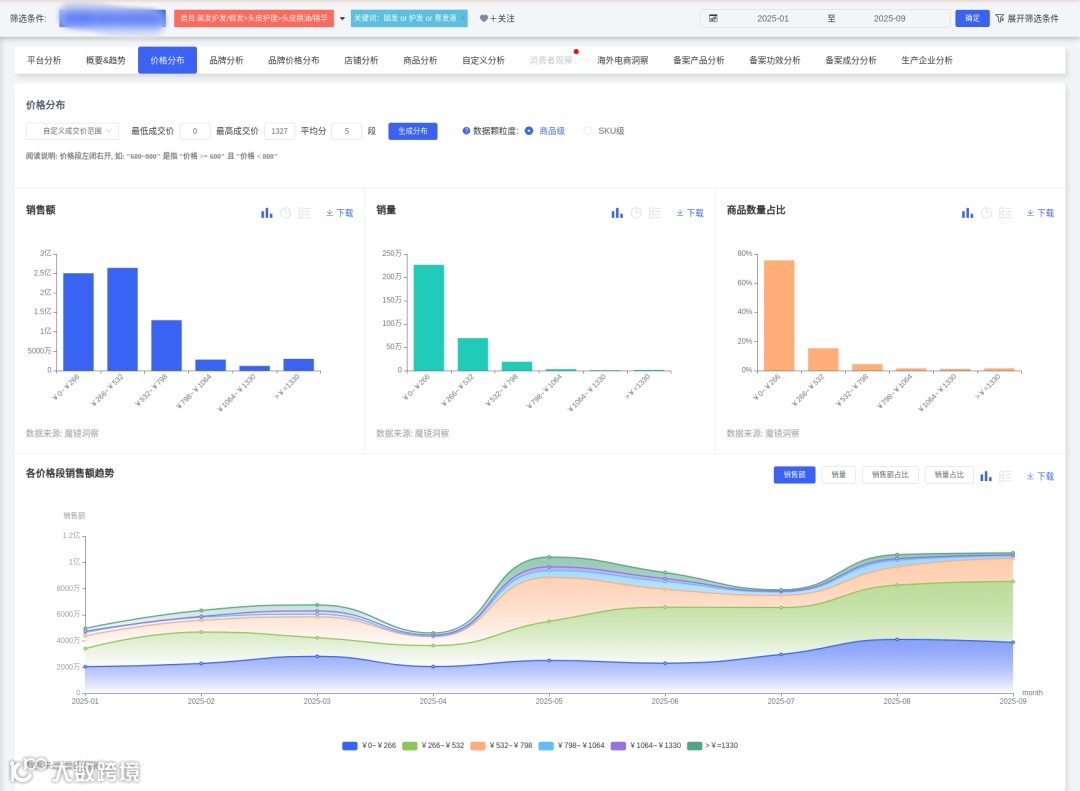Switch 销售额 chart to bar view icon
This screenshot has height=791, width=1080.
click(x=267, y=213)
